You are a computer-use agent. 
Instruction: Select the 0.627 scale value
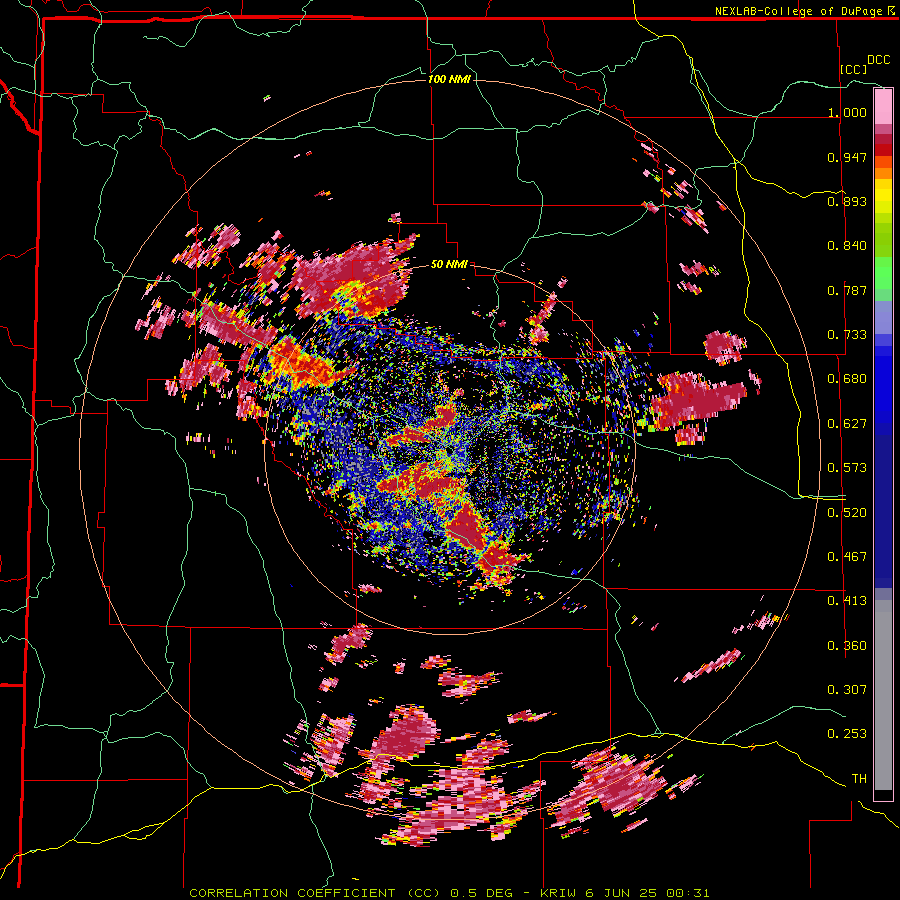(847, 424)
